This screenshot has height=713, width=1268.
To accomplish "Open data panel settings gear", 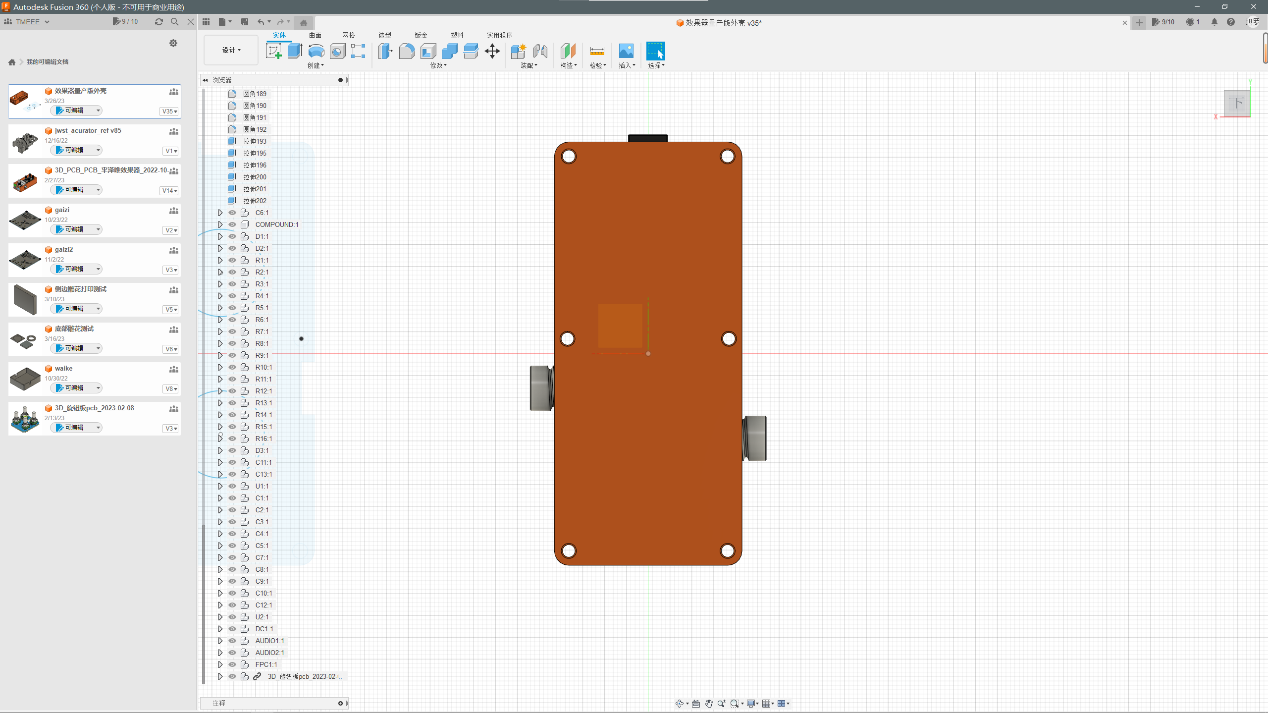I will pyautogui.click(x=173, y=43).
